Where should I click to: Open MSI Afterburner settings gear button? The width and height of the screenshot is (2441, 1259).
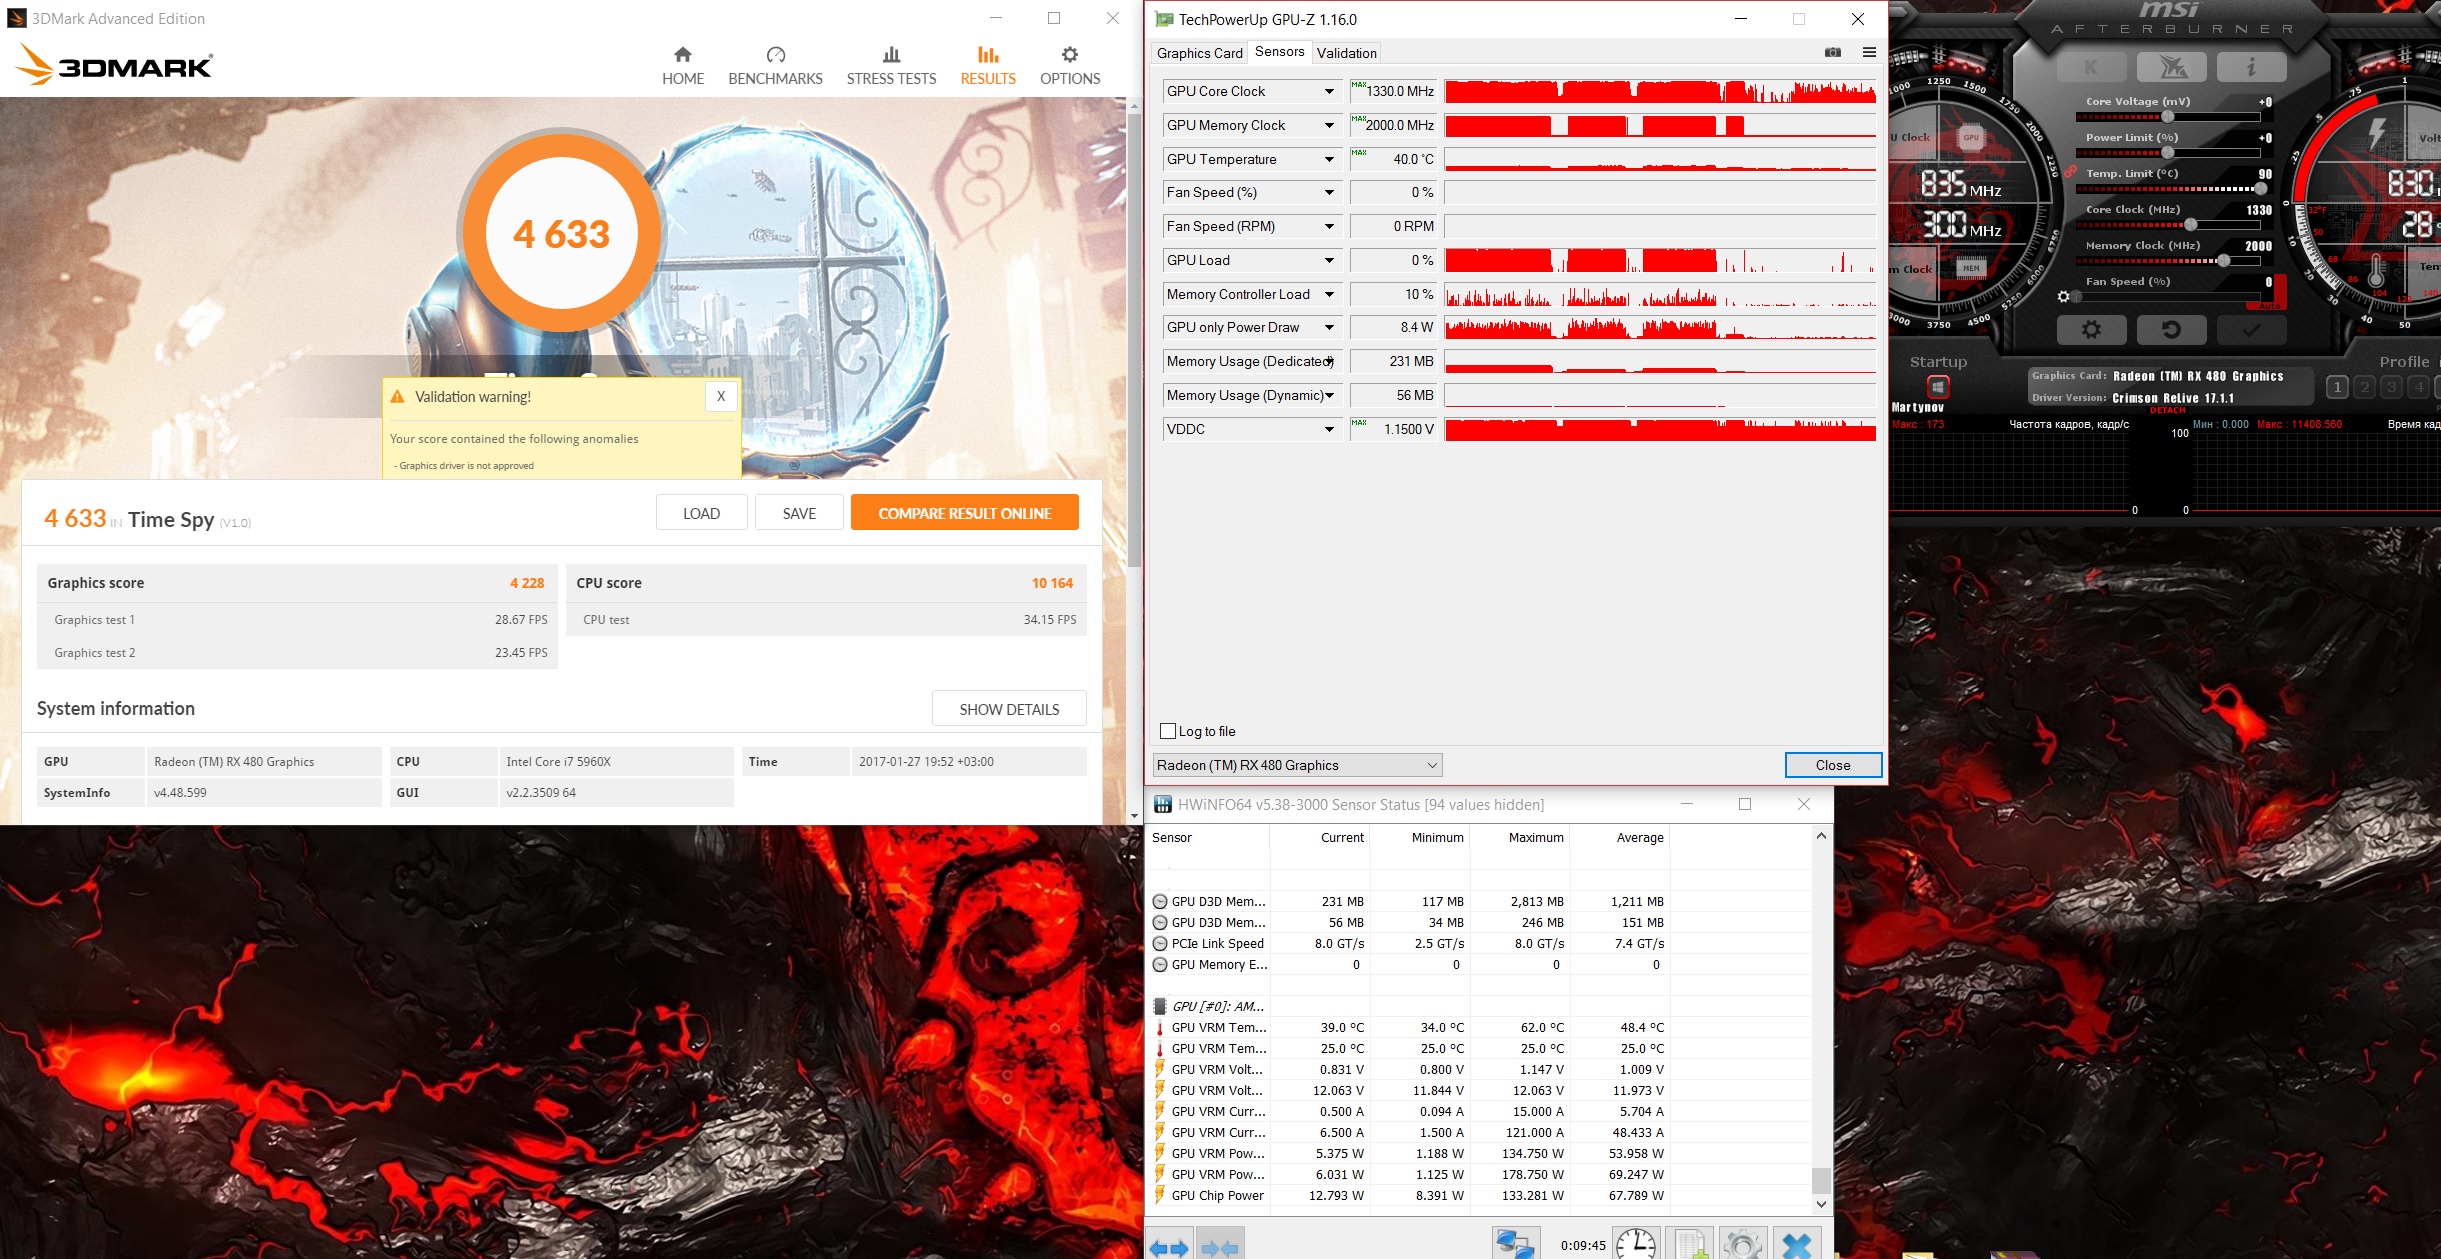click(x=2090, y=329)
